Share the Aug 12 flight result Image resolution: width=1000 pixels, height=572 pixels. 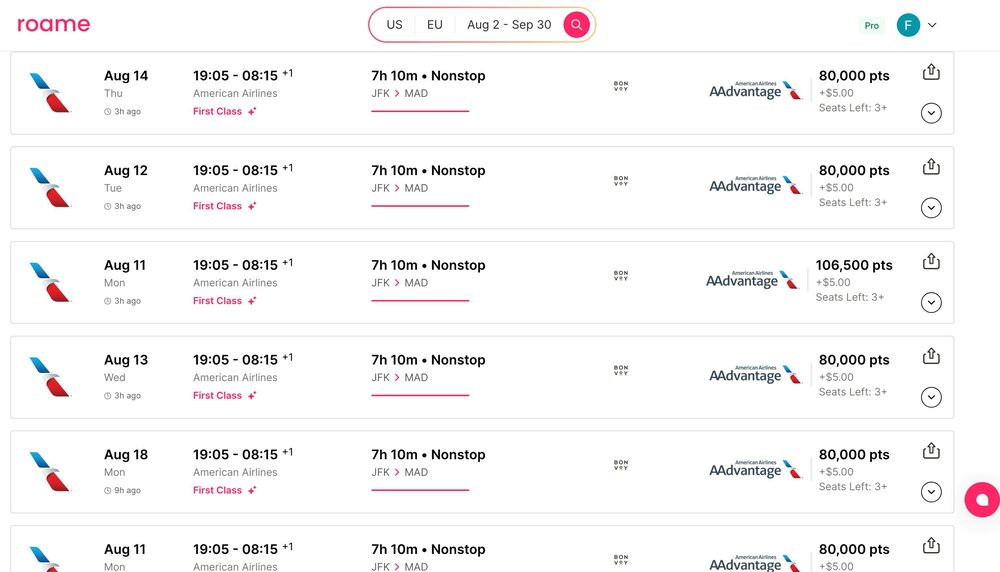(931, 166)
